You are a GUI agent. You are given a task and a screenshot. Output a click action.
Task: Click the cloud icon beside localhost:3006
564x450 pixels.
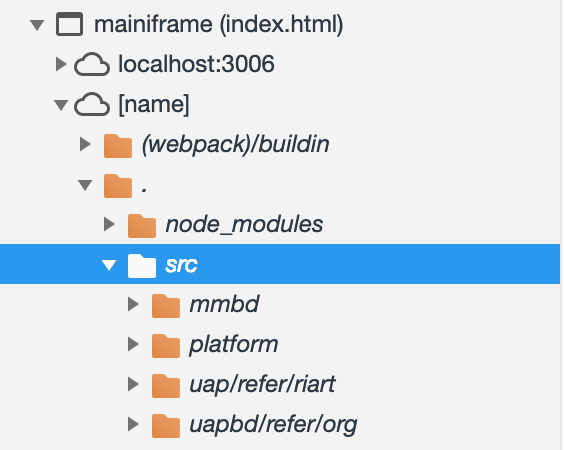(92, 64)
